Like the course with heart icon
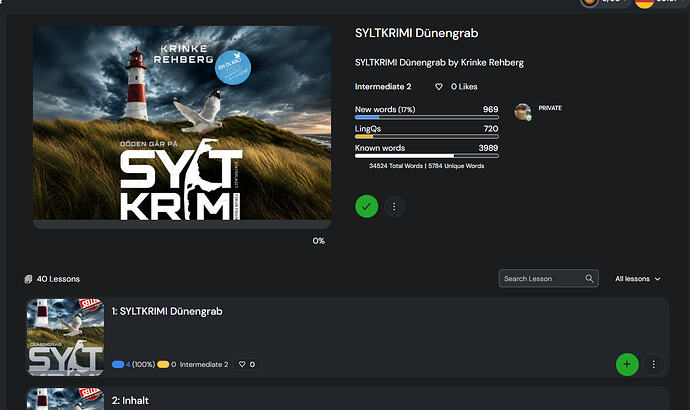This screenshot has height=410, width=690. [439, 87]
